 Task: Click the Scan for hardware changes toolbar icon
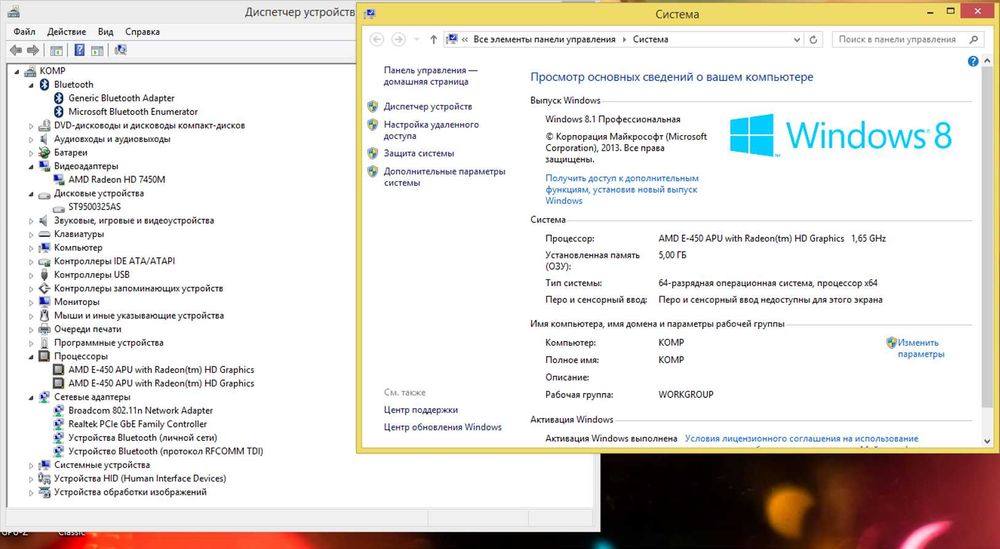point(121,50)
